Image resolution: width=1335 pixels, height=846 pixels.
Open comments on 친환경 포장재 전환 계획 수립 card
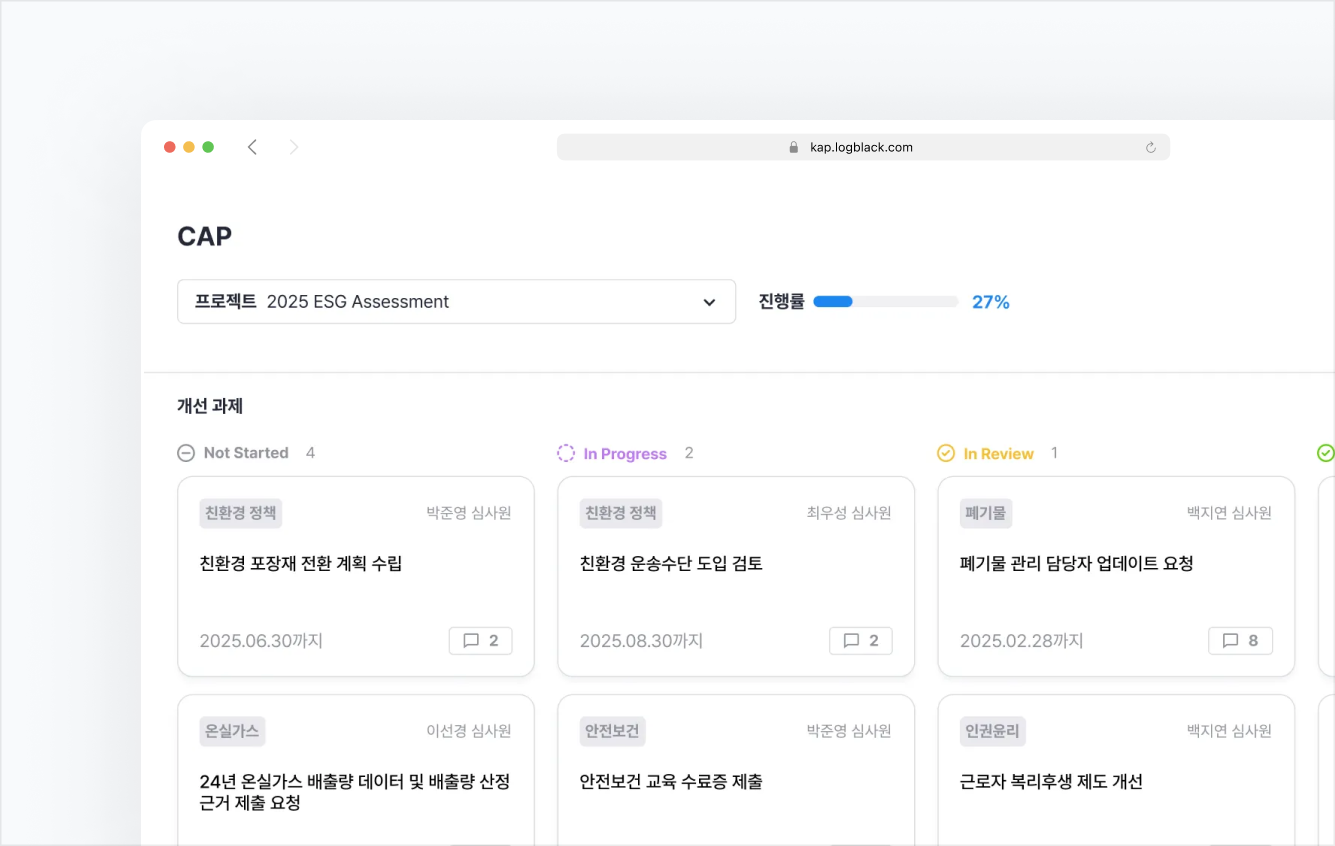tap(481, 641)
